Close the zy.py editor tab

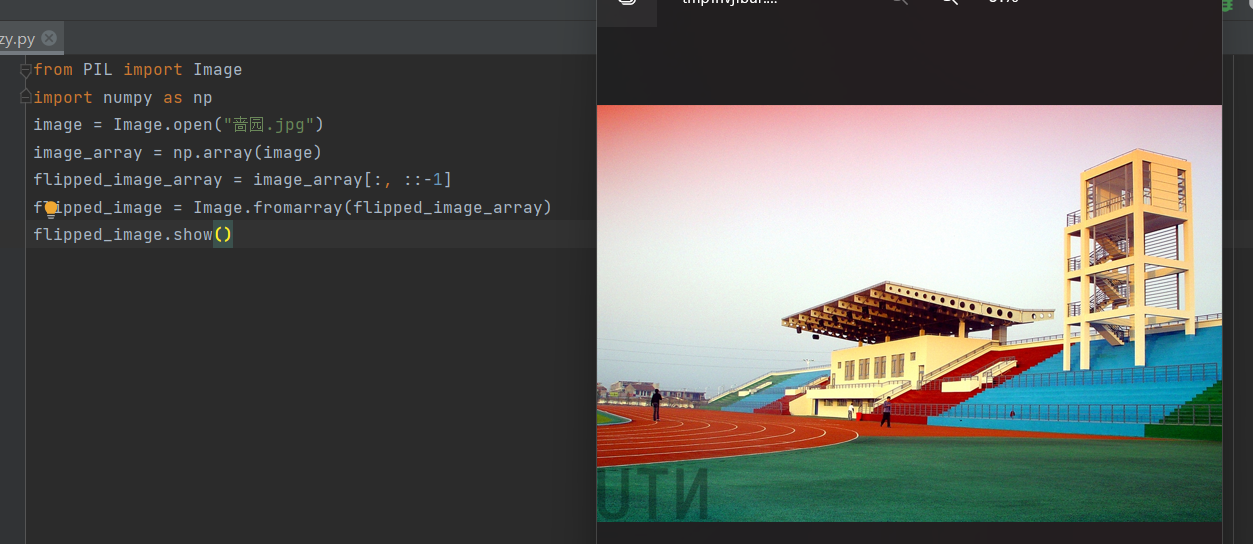pyautogui.click(x=48, y=39)
